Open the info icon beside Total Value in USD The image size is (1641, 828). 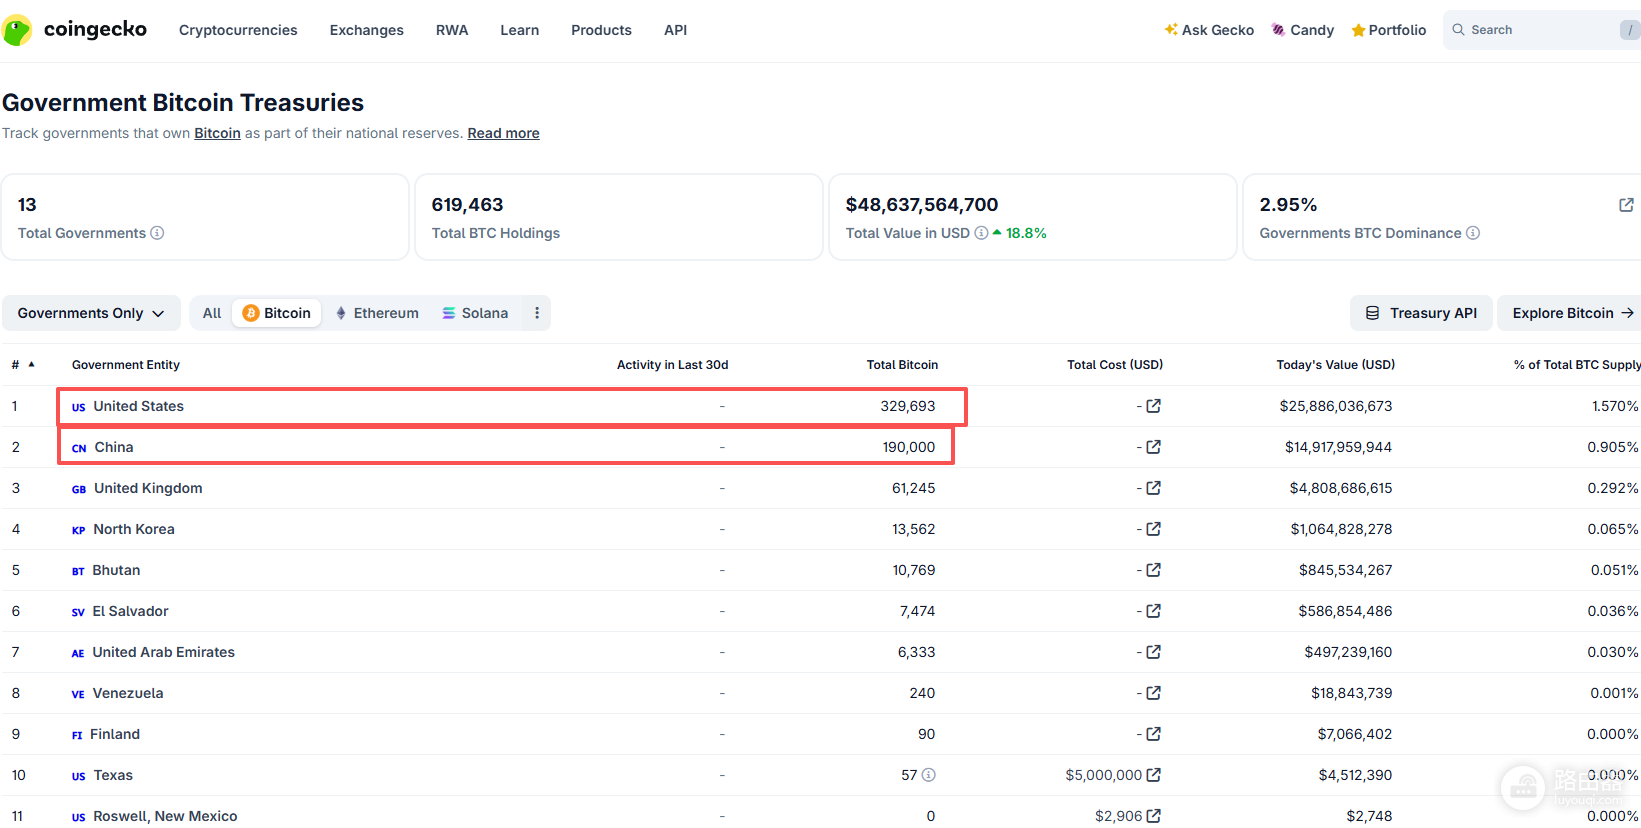(x=981, y=233)
